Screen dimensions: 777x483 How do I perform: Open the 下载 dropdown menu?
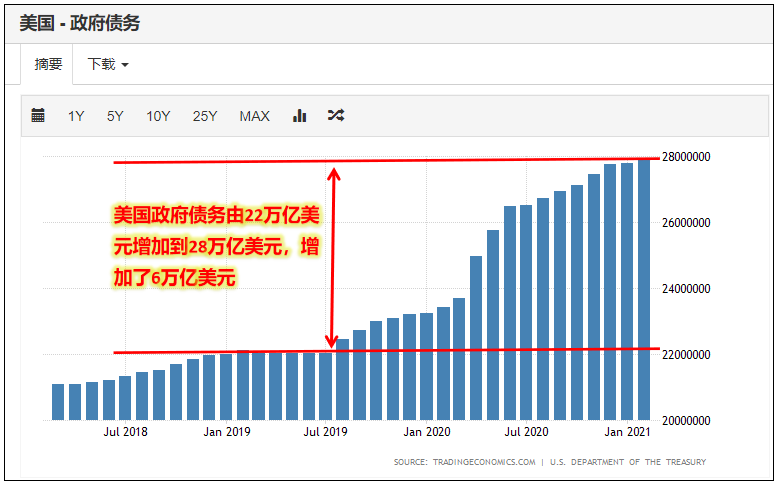click(x=108, y=64)
